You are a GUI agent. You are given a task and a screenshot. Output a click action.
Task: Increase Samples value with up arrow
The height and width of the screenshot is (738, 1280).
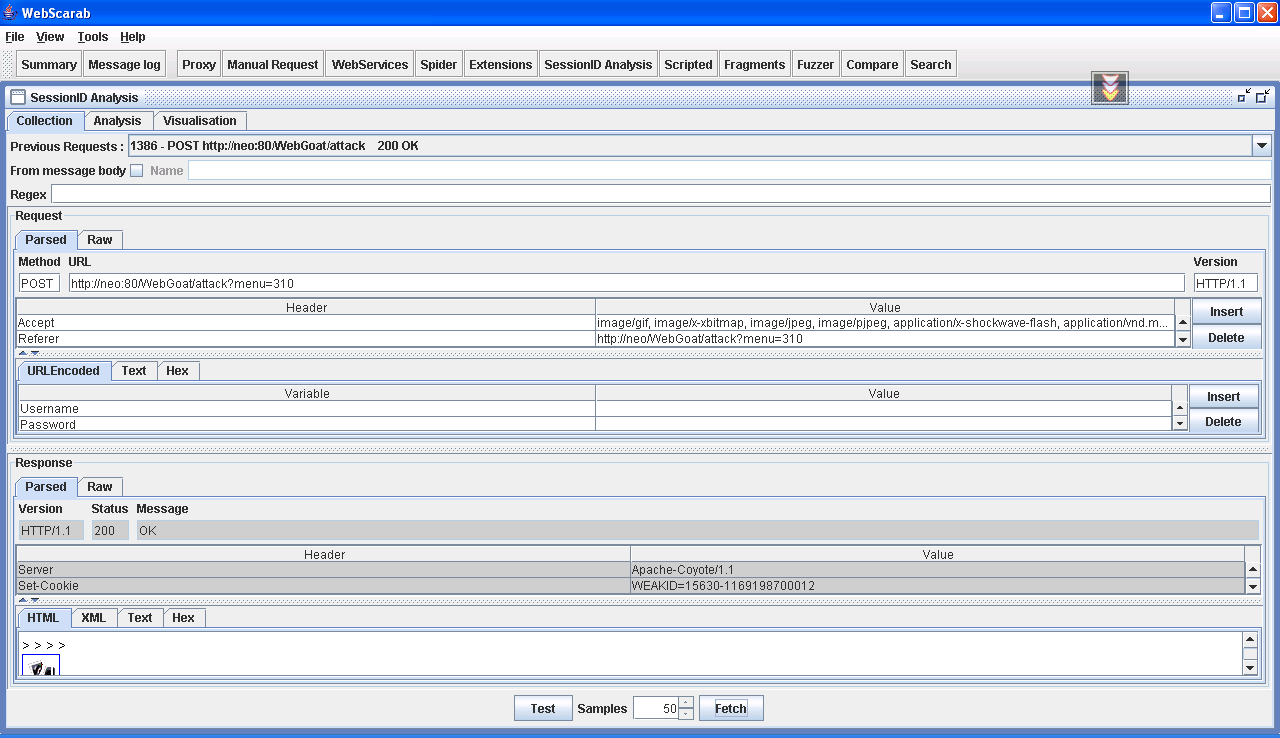click(685, 702)
